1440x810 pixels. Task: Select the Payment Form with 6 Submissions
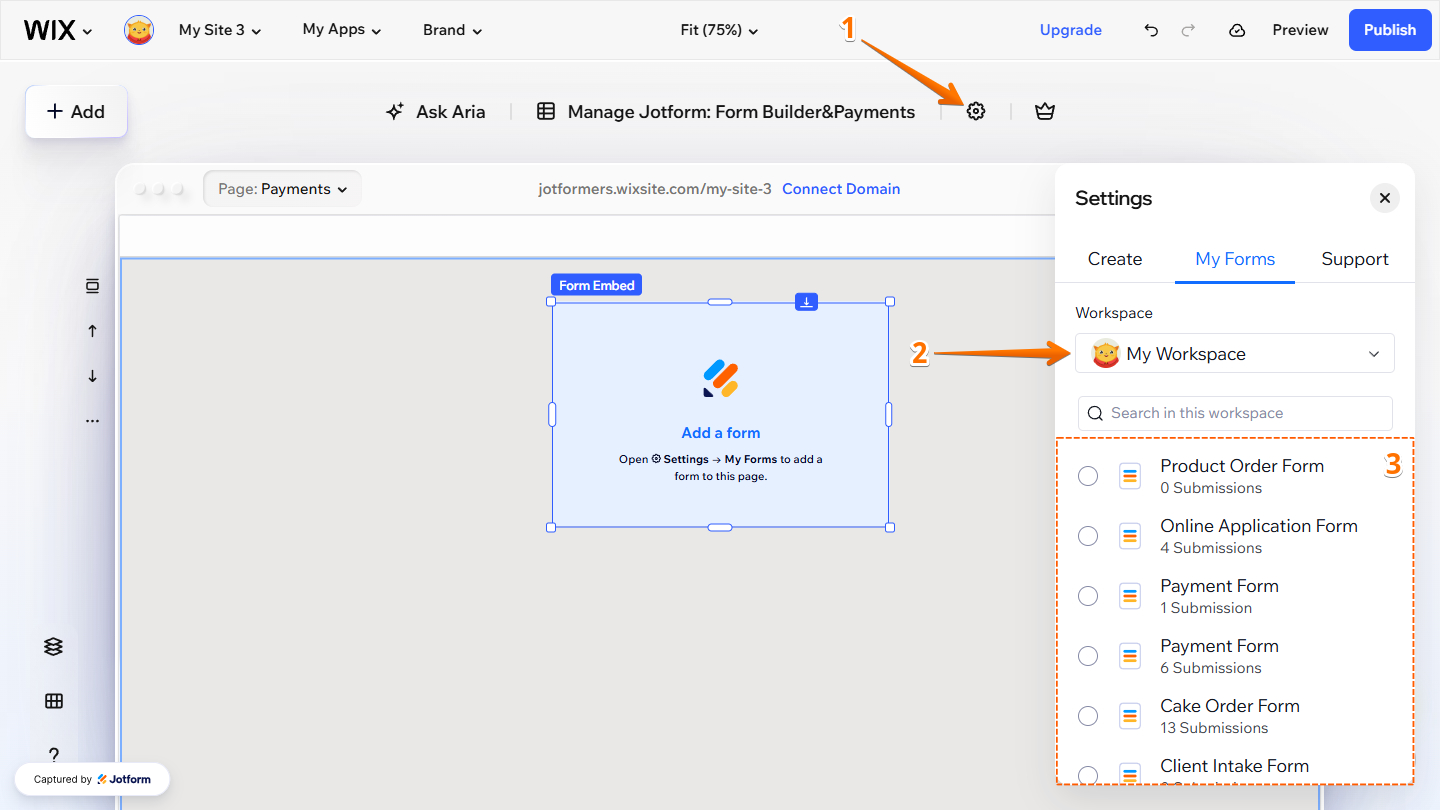coord(1088,656)
